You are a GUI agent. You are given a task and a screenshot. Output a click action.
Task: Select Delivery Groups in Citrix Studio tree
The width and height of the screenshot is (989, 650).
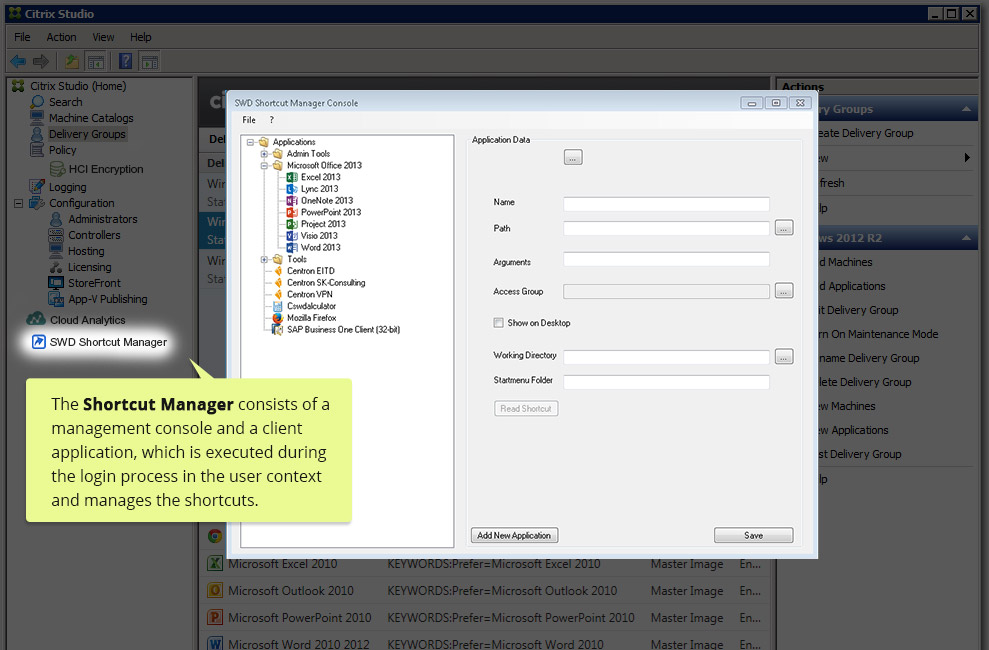[x=87, y=134]
